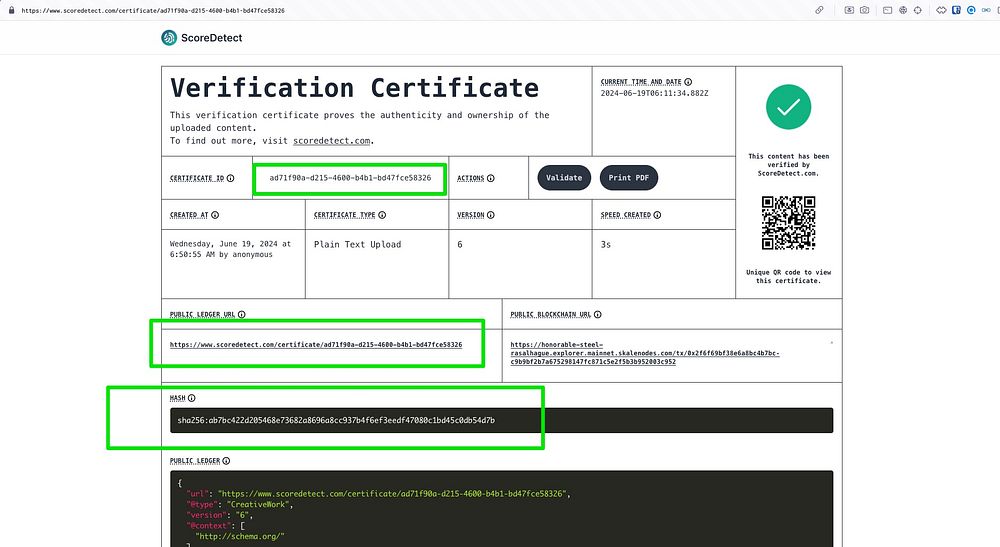Open the skalenodes public blockchain URL link
Viewport: 1000px width, 547px height.
click(x=645, y=353)
